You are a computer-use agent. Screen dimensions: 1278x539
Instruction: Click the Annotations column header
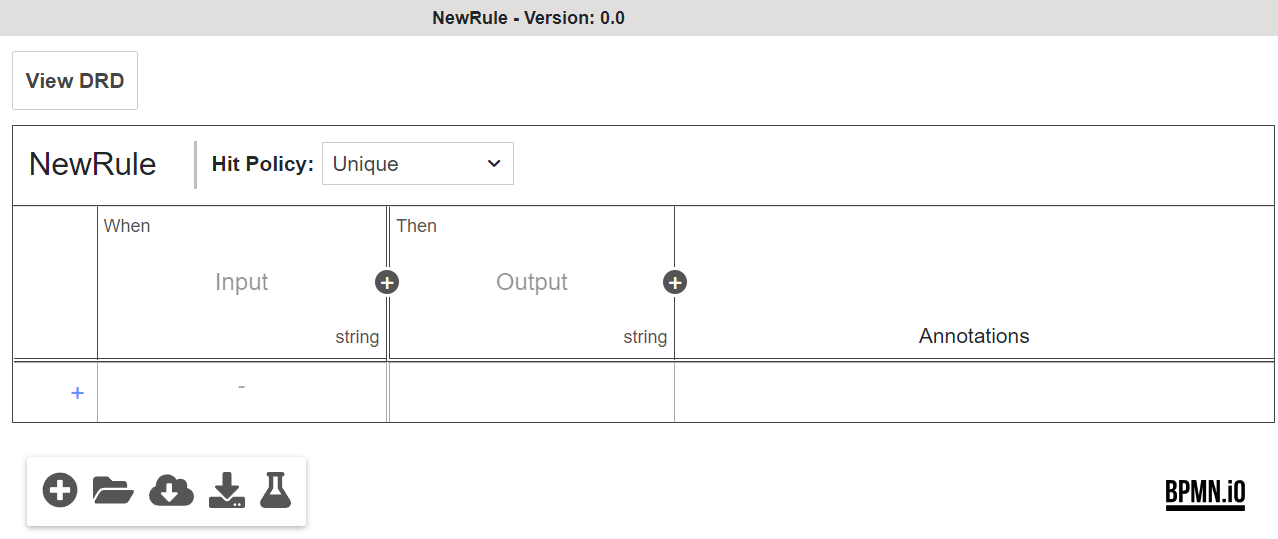tap(974, 336)
